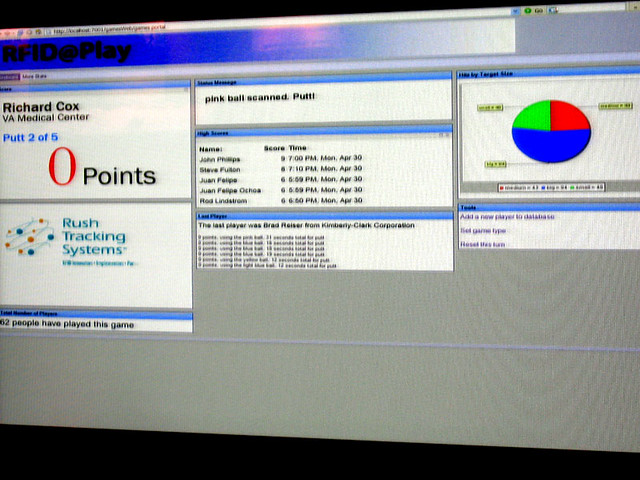The width and height of the screenshot is (640, 480).
Task: Click the Last Player panel header
Action: [325, 215]
